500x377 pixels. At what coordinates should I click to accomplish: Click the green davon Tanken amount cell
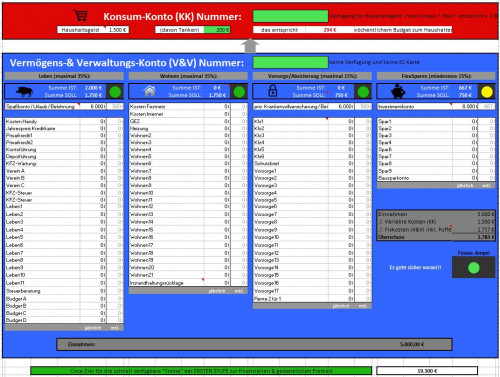click(217, 30)
